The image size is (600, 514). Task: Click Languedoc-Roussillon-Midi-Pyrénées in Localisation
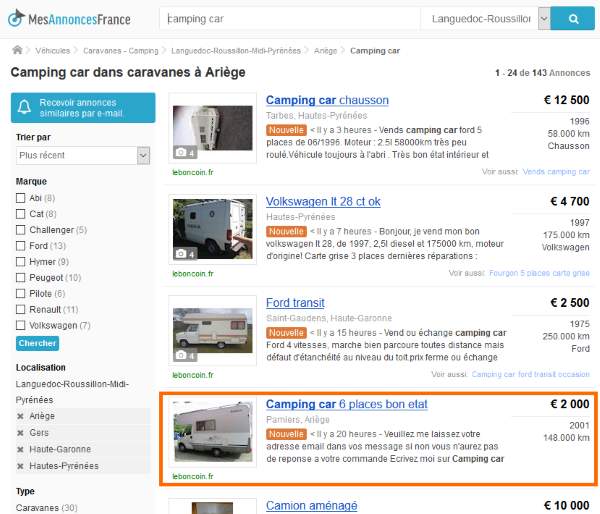tap(72, 392)
